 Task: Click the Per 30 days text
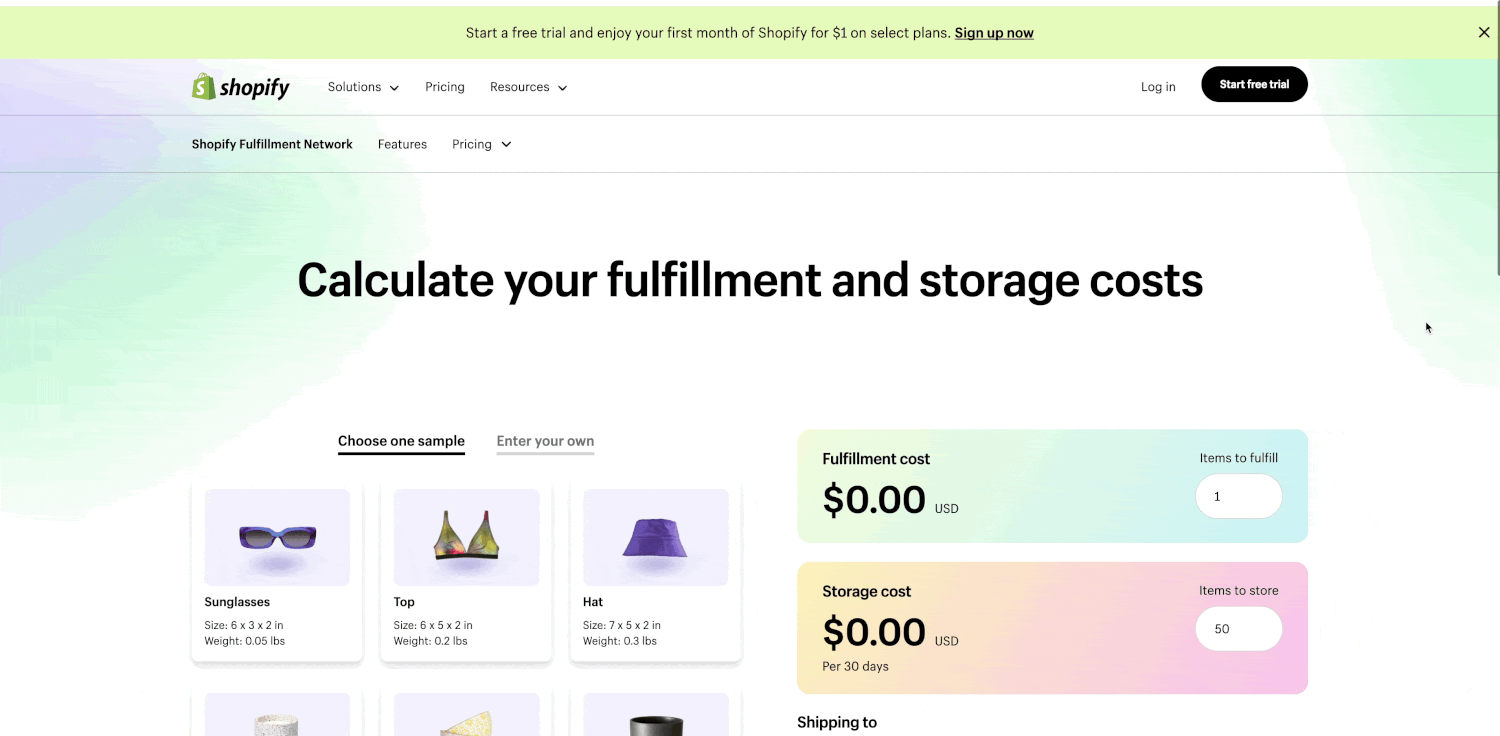[855, 666]
